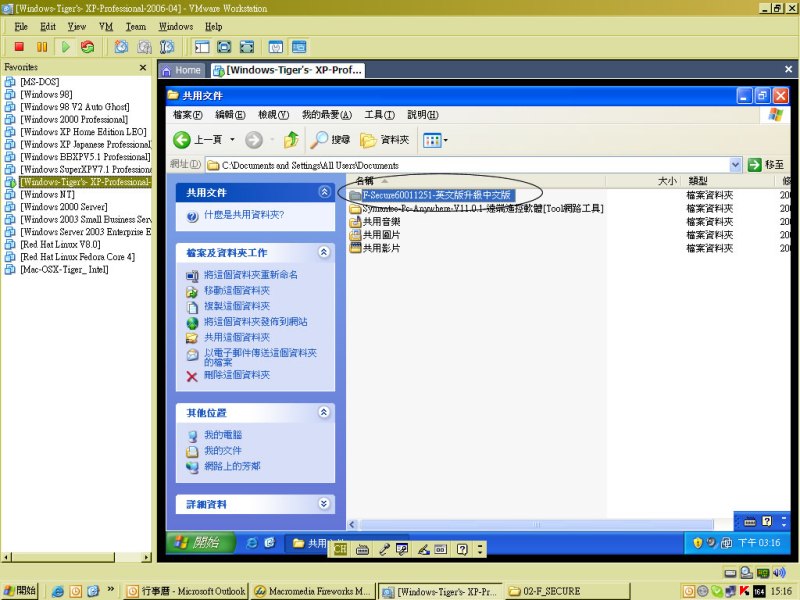800x600 pixels.
Task: Open 網路上的芳鄰 from other places
Action: pyautogui.click(x=232, y=466)
